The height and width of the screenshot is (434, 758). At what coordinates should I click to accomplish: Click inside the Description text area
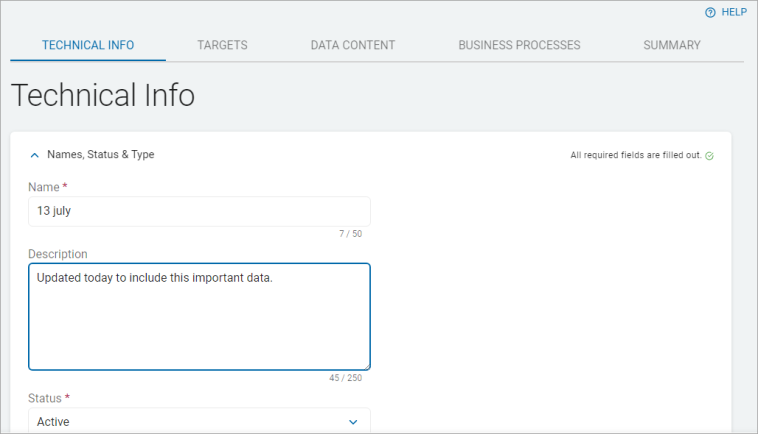pyautogui.click(x=199, y=317)
